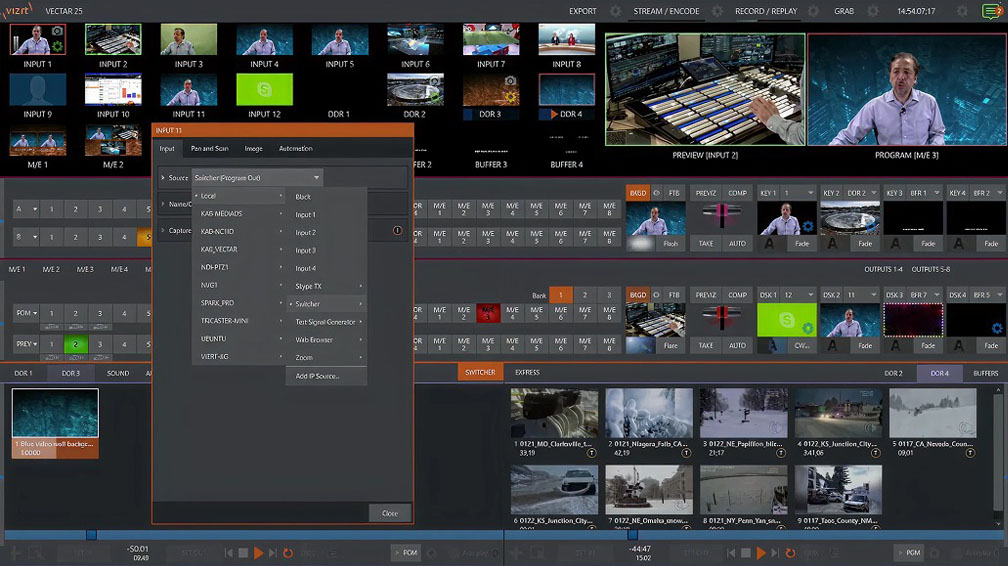This screenshot has width=1008, height=566.
Task: Toggle loop on the DDR 4 player
Action: (788, 552)
